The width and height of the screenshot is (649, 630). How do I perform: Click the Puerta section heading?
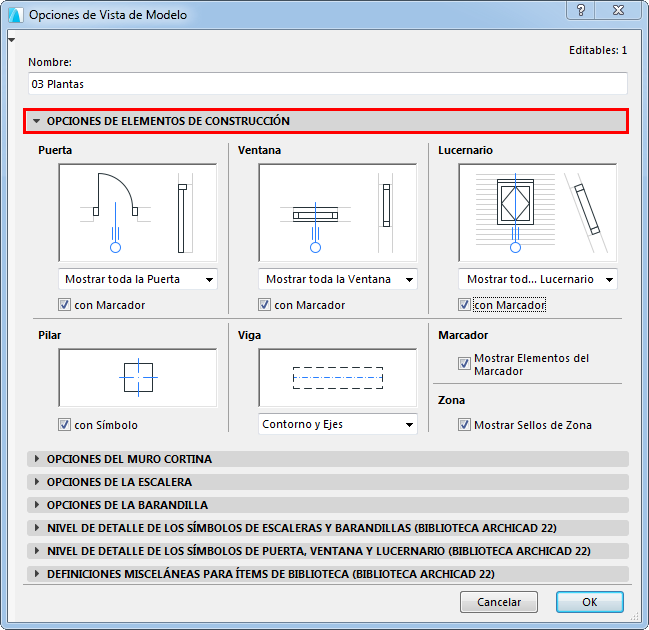click(55, 150)
